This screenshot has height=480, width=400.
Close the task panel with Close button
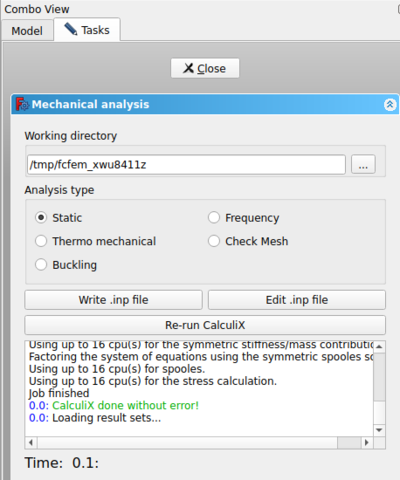click(x=205, y=68)
